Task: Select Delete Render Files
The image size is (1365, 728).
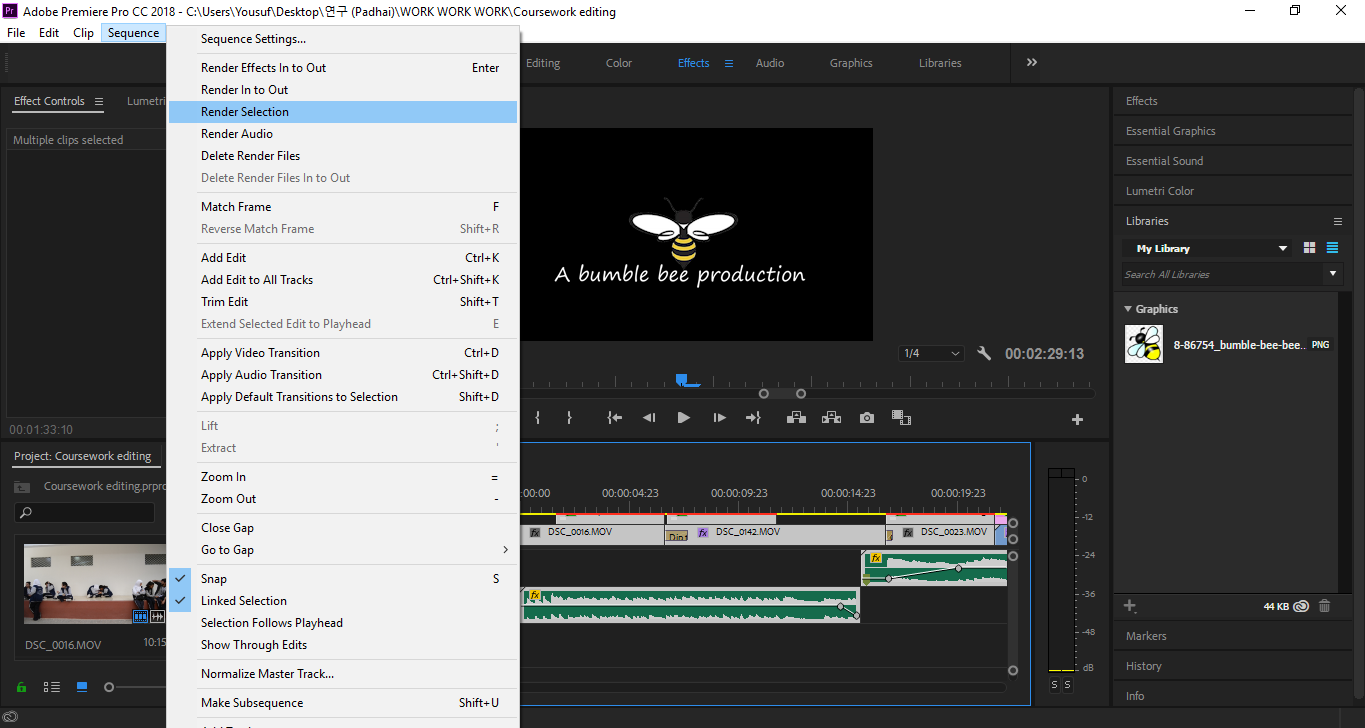Action: tap(343, 156)
